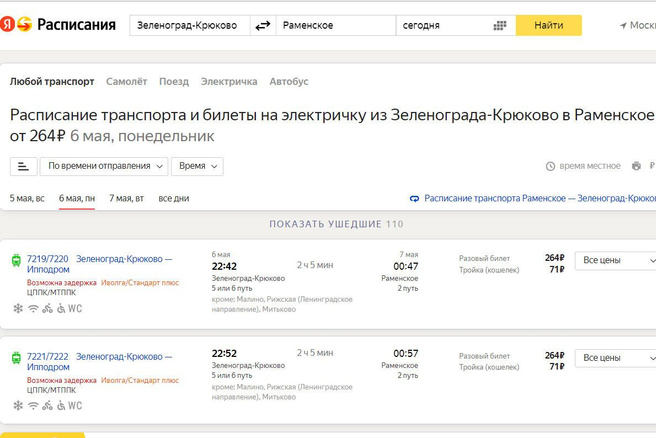This screenshot has height=438, width=656.
Task: Open 'Все цены' dropdown for 22:52 train
Action: (x=615, y=357)
